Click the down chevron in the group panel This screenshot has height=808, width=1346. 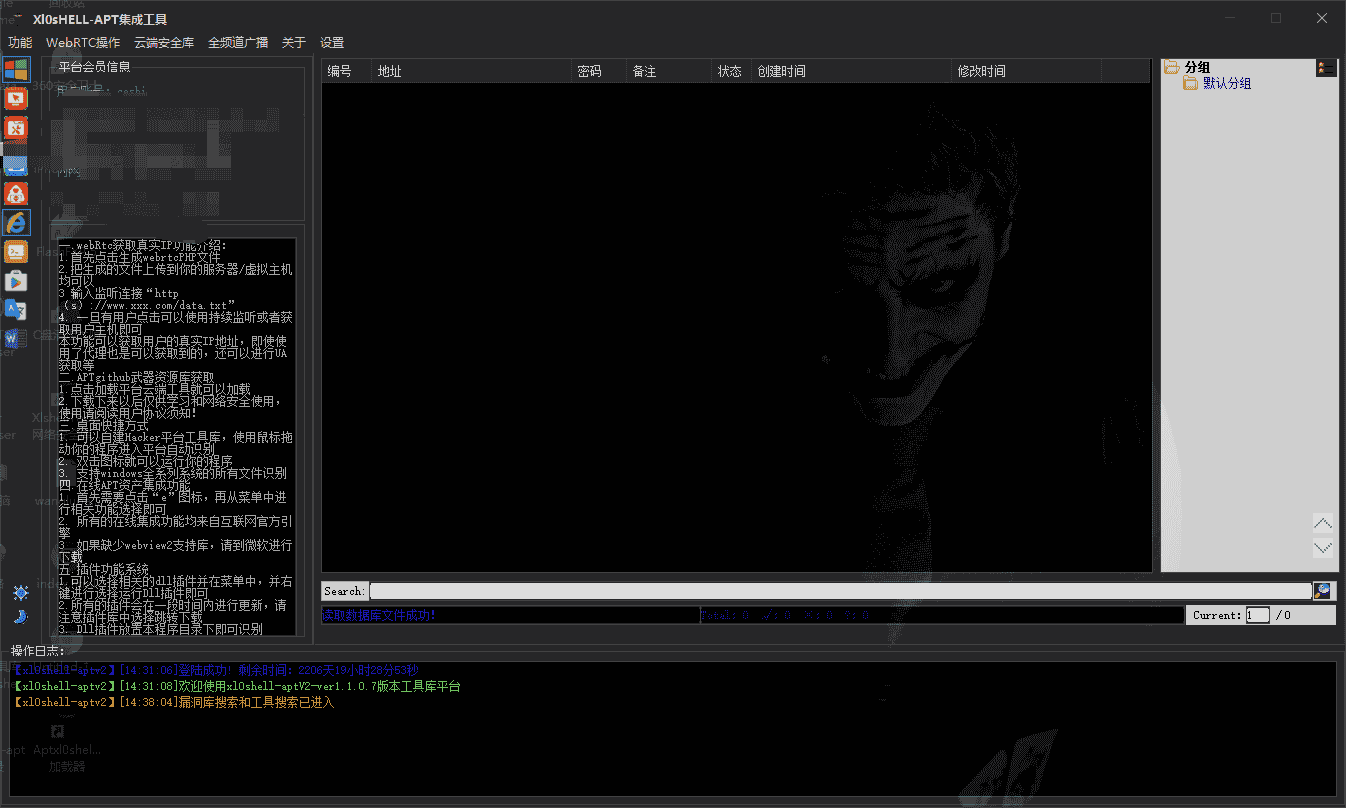[1323, 548]
